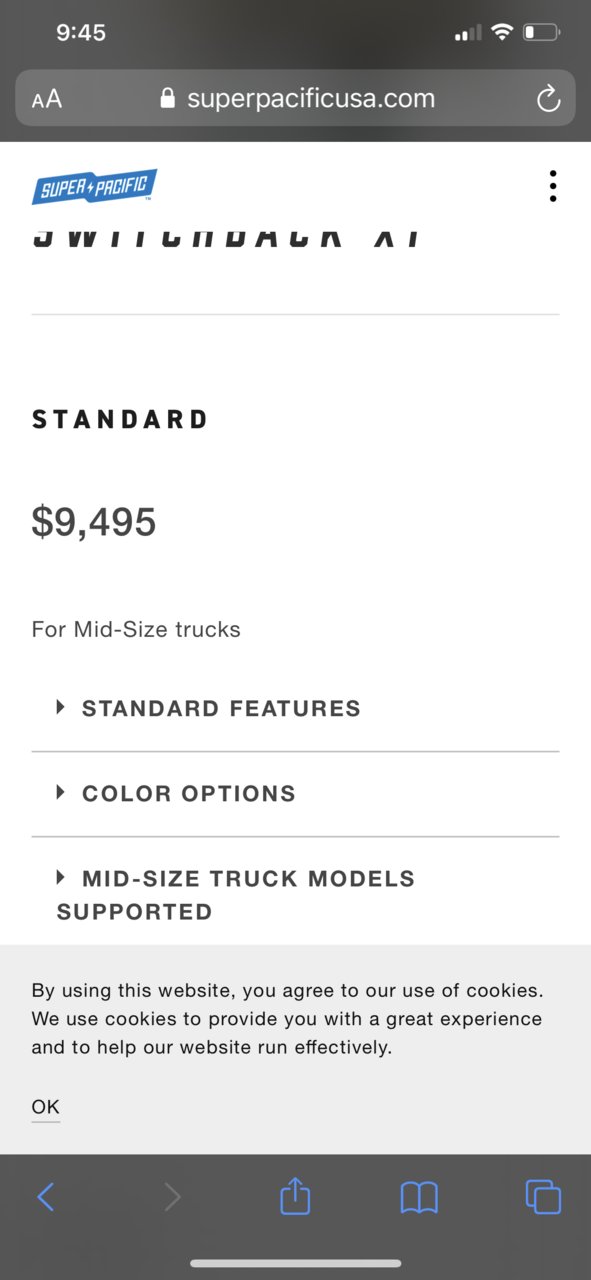
Task: Expand the Color Options section
Action: (295, 794)
